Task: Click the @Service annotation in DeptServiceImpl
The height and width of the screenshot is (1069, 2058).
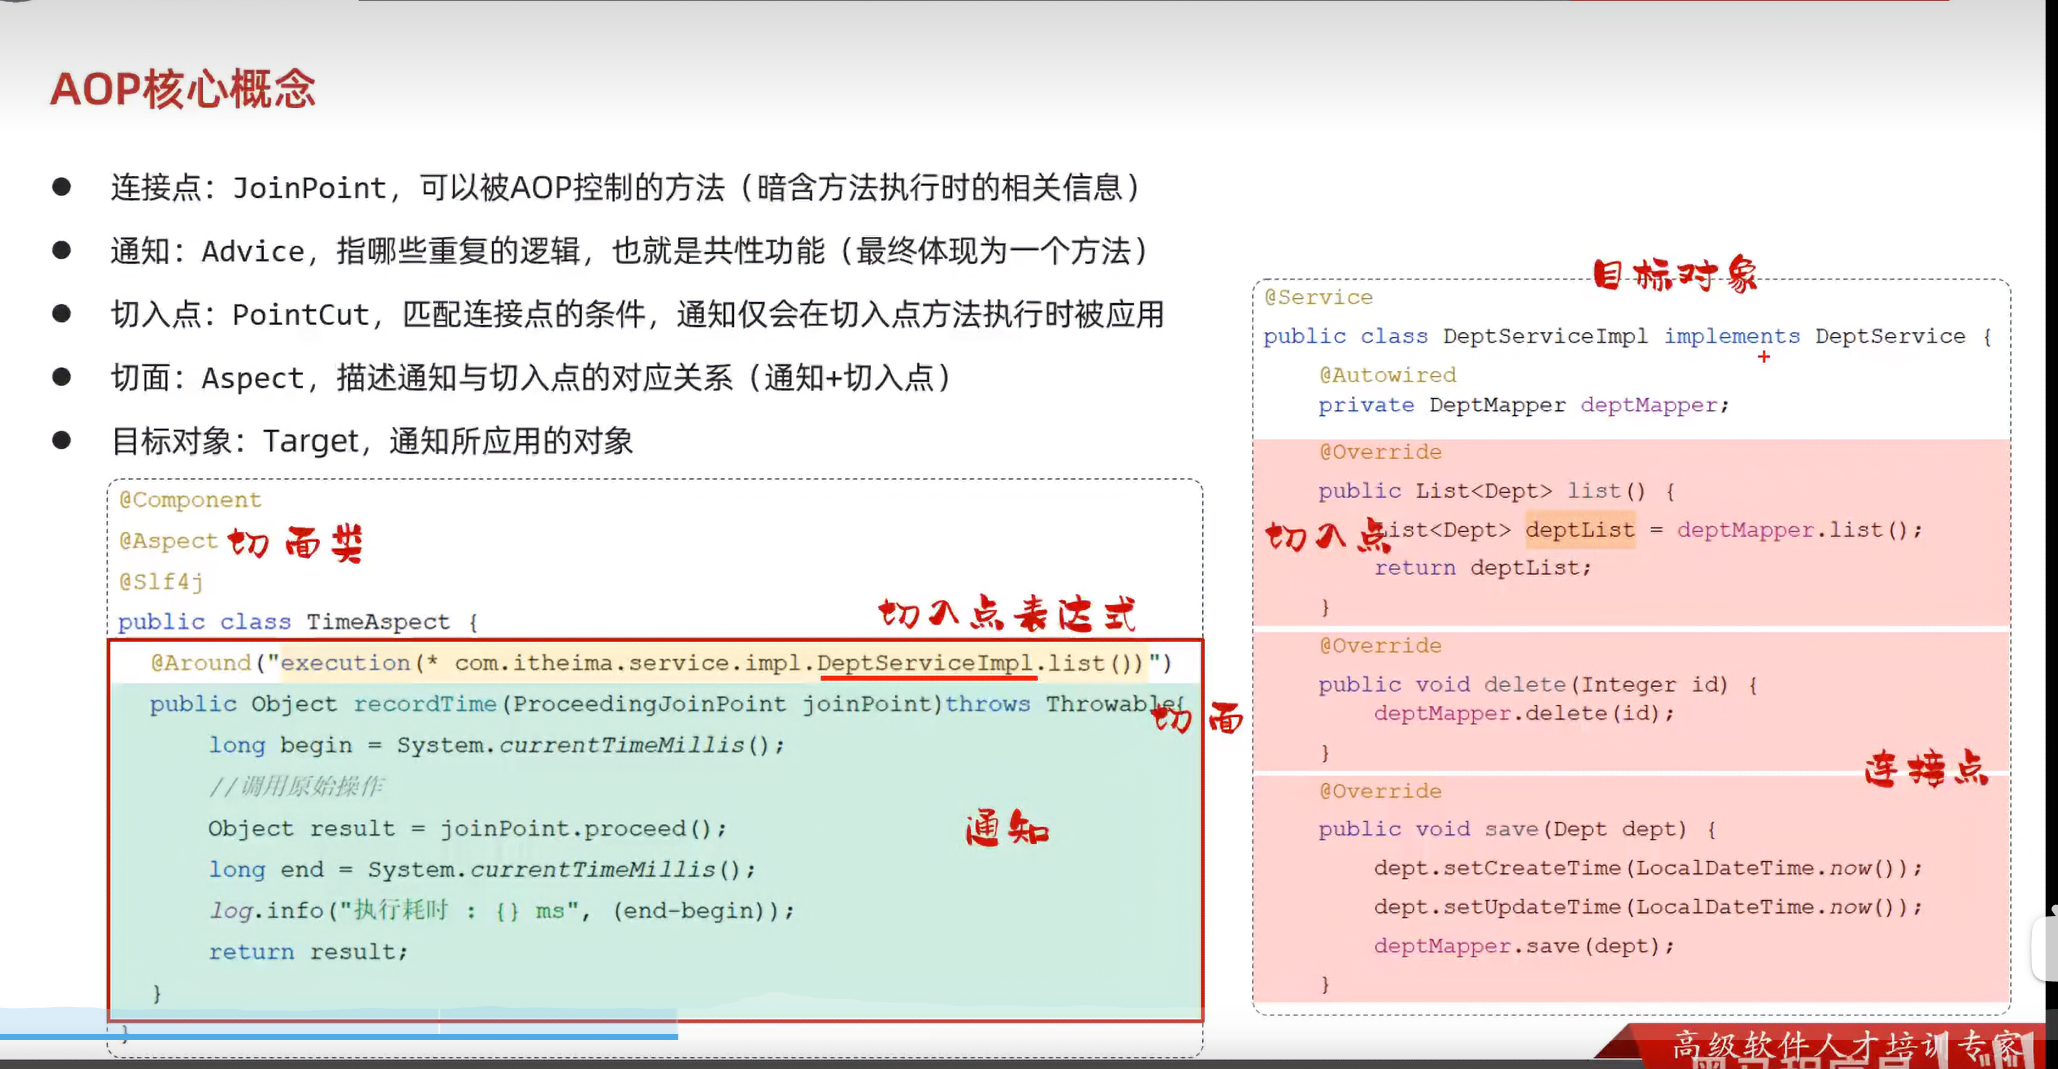Action: (x=1319, y=297)
